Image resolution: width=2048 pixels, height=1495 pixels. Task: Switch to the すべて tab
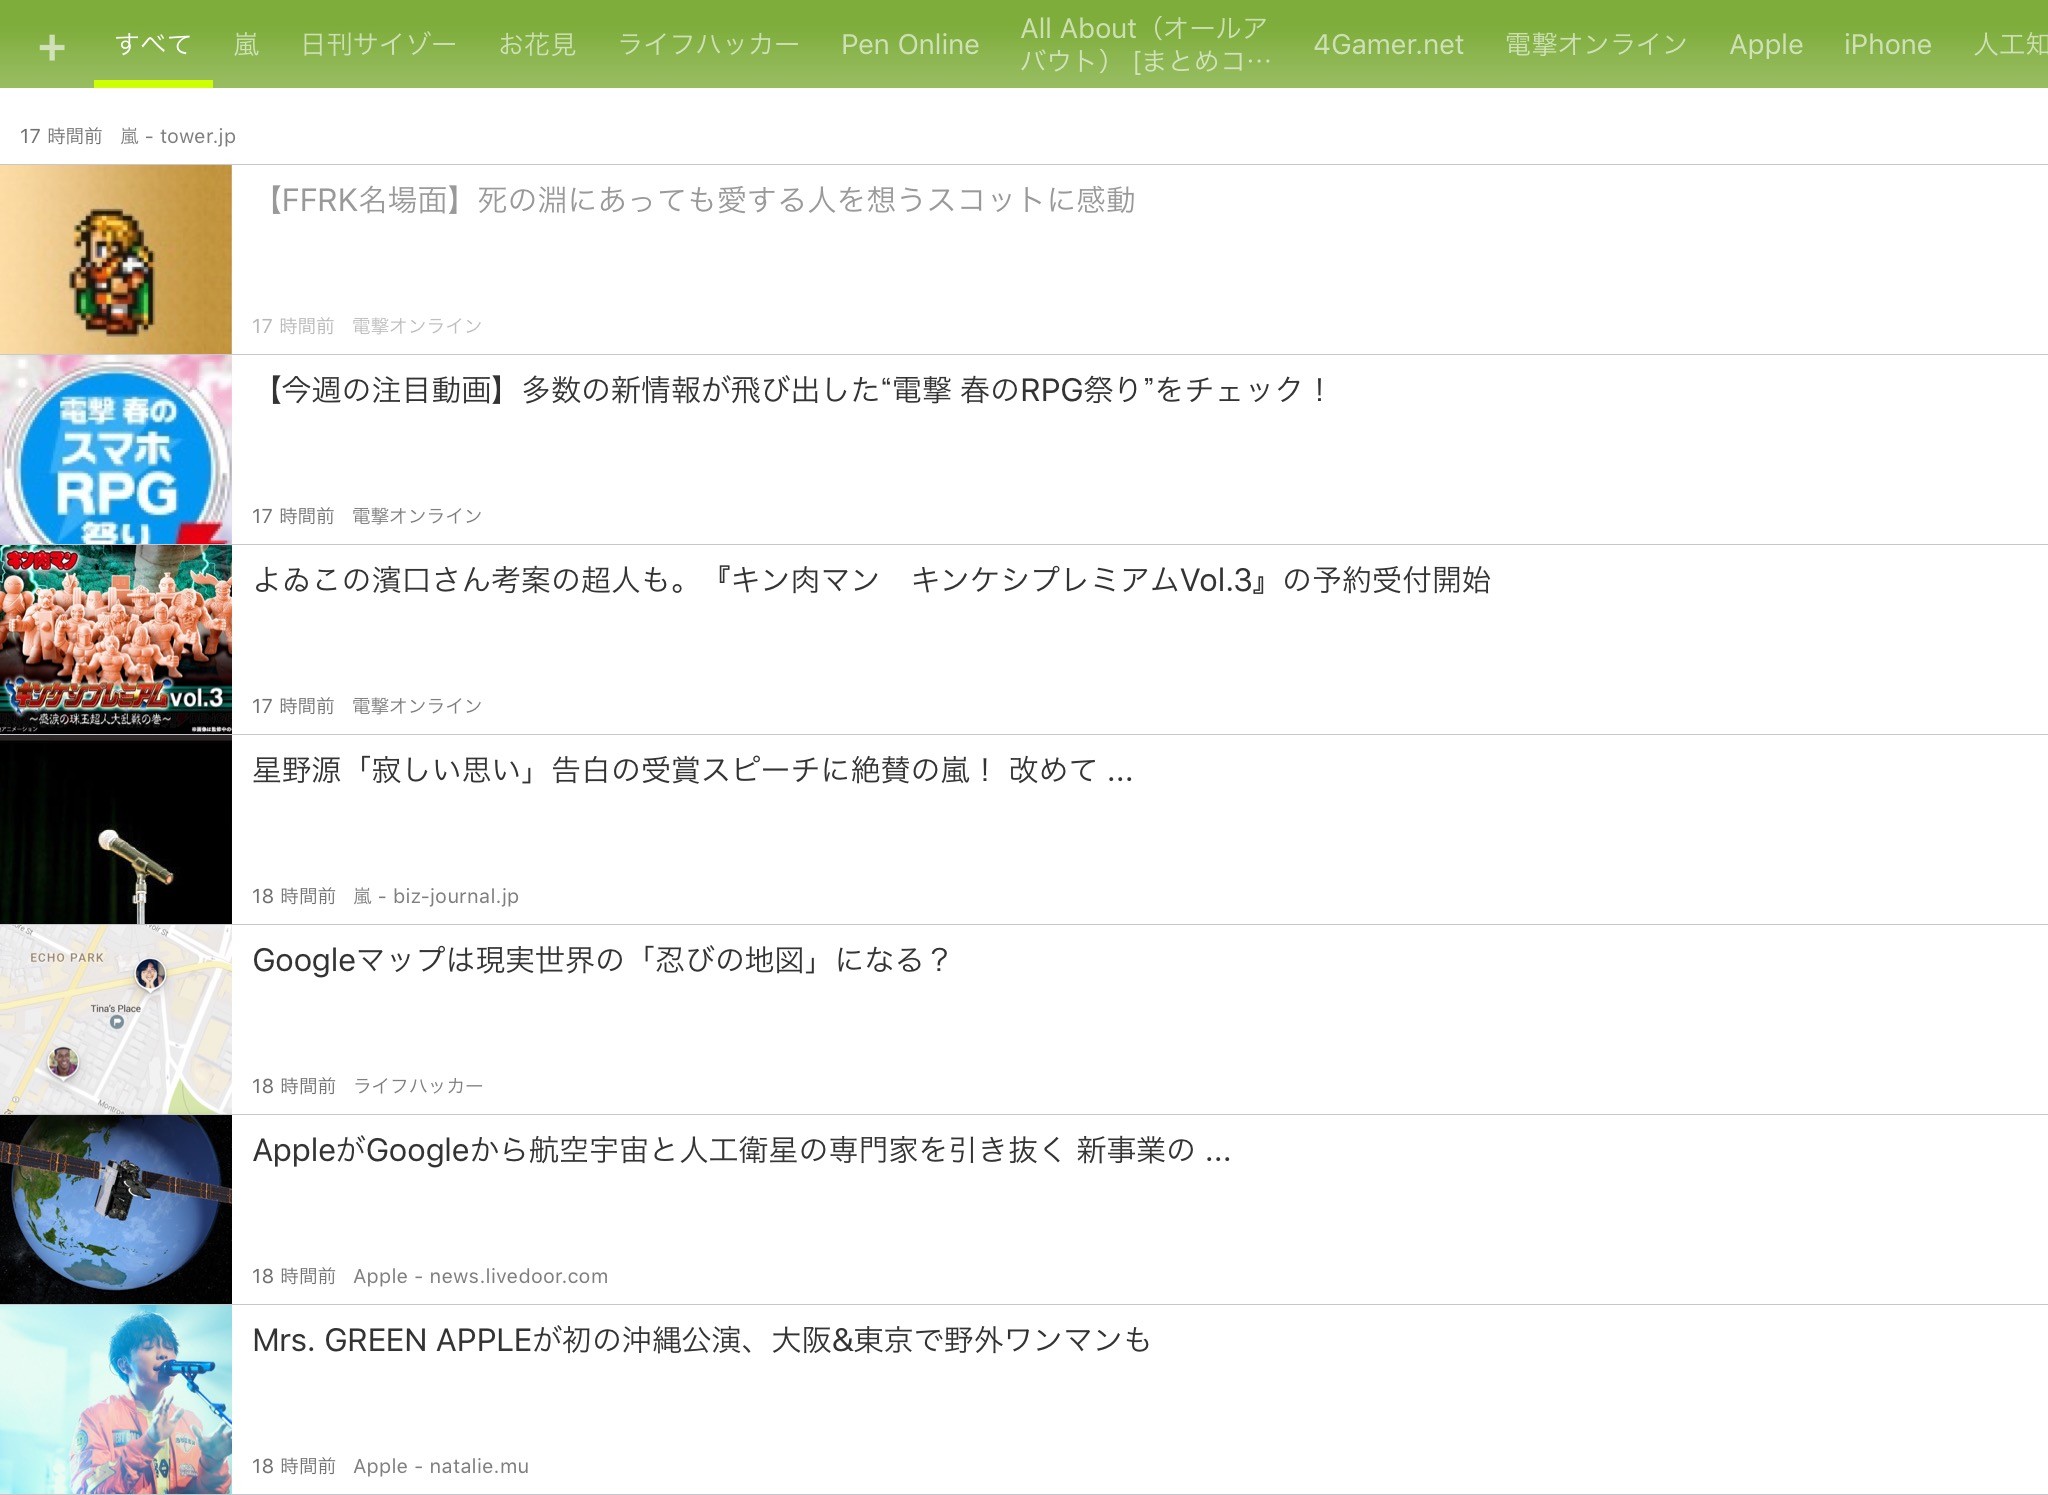point(153,44)
